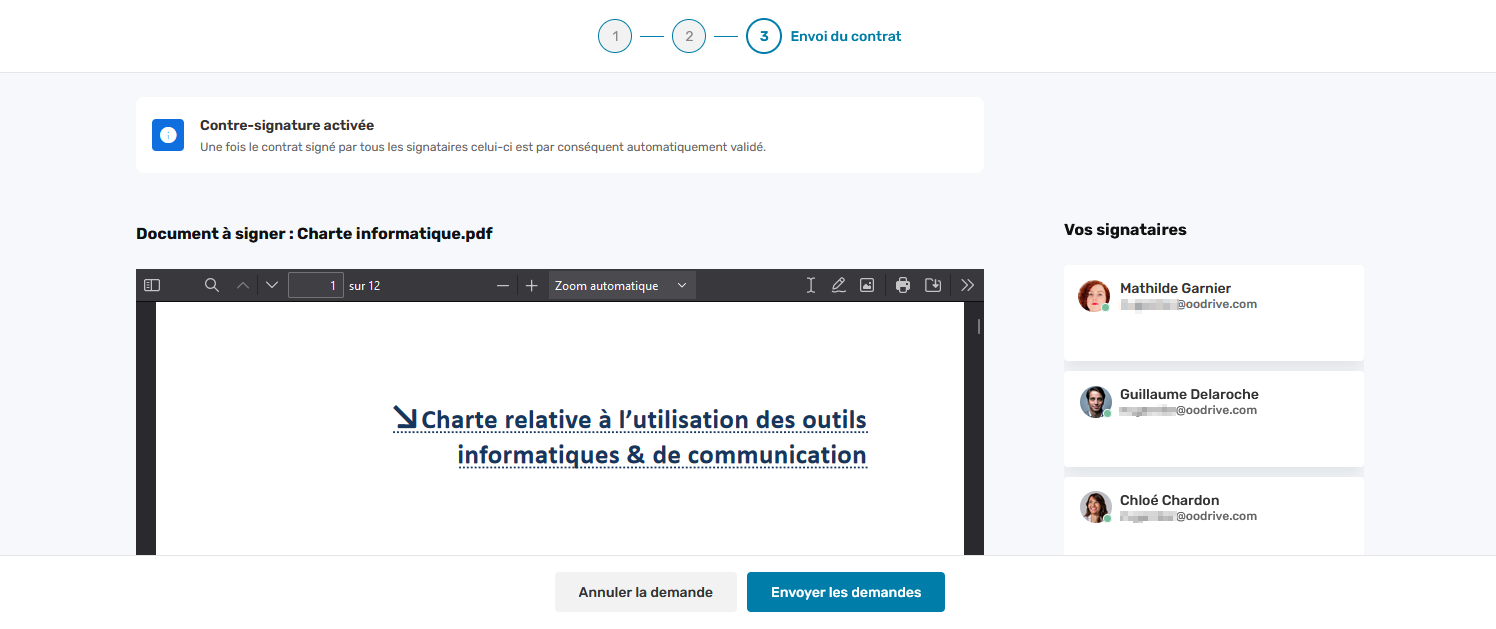Click the PDF viewer vertical scrollbar
Image resolution: width=1496 pixels, height=629 pixels.
coord(978,326)
